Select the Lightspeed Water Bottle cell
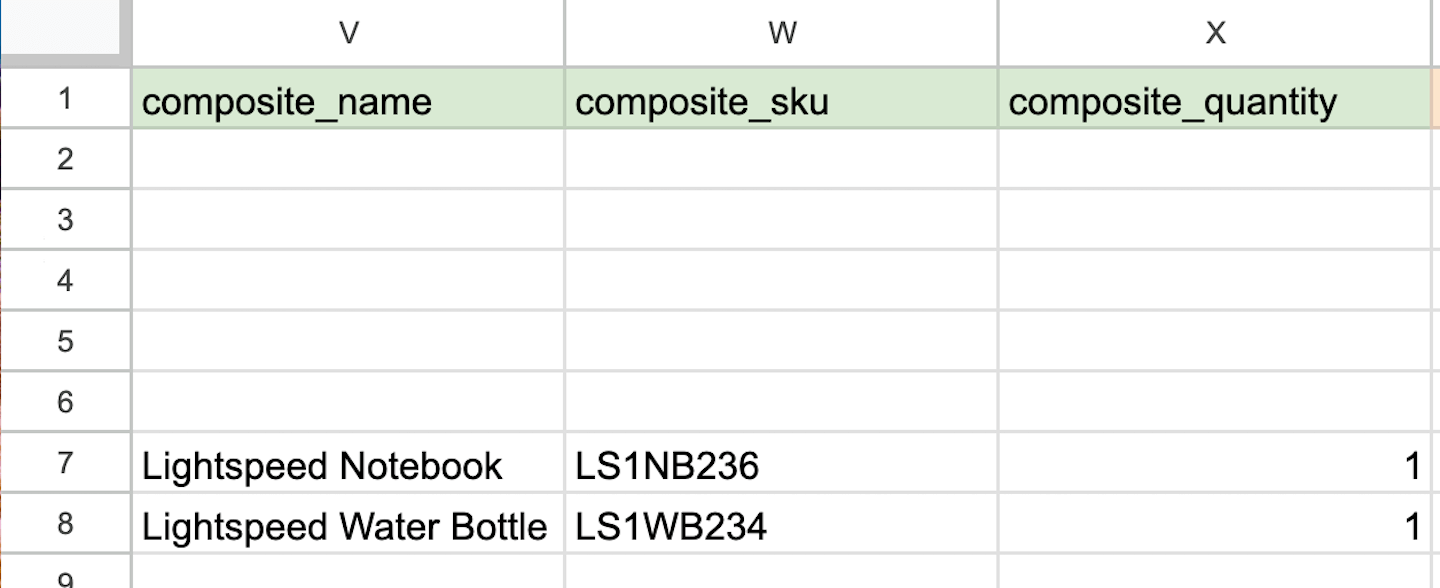The width and height of the screenshot is (1440, 588). (348, 526)
